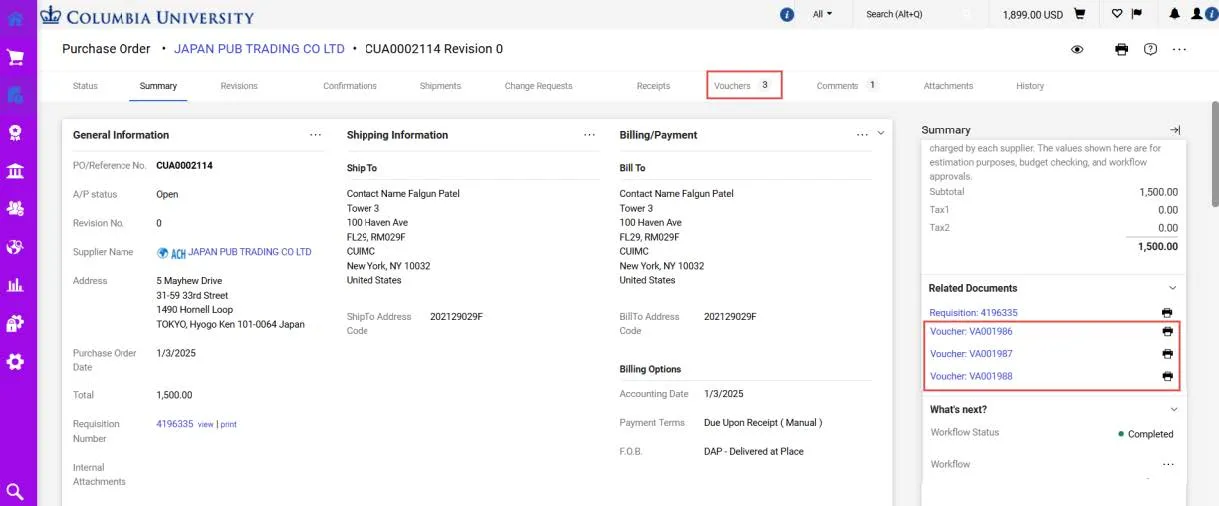This screenshot has width=1219, height=506.
Task: Open the notifications bell icon
Action: click(1174, 14)
